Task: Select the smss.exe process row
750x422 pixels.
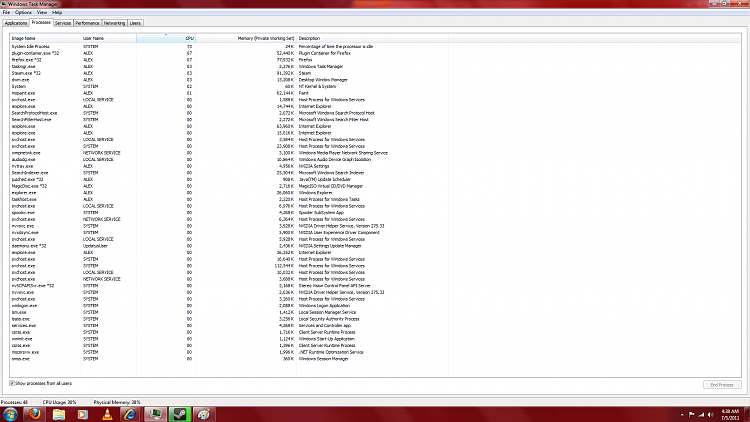Action: pos(230,359)
